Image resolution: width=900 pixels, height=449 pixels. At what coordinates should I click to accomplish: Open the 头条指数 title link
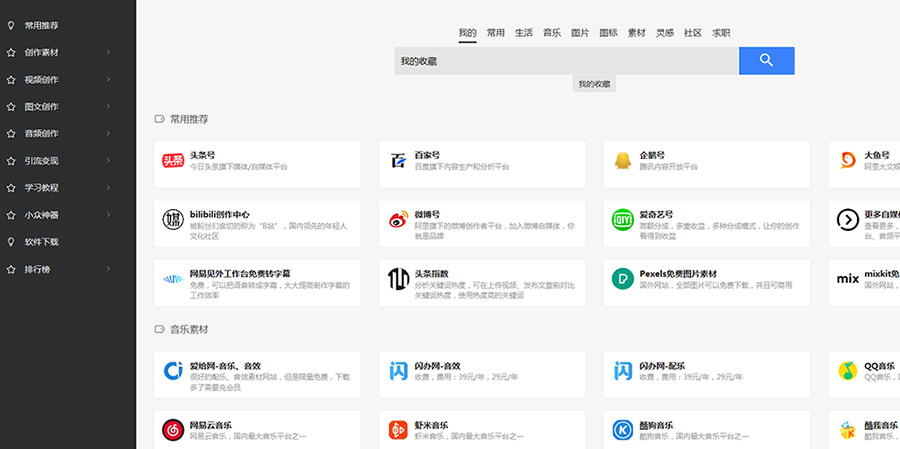[432, 274]
